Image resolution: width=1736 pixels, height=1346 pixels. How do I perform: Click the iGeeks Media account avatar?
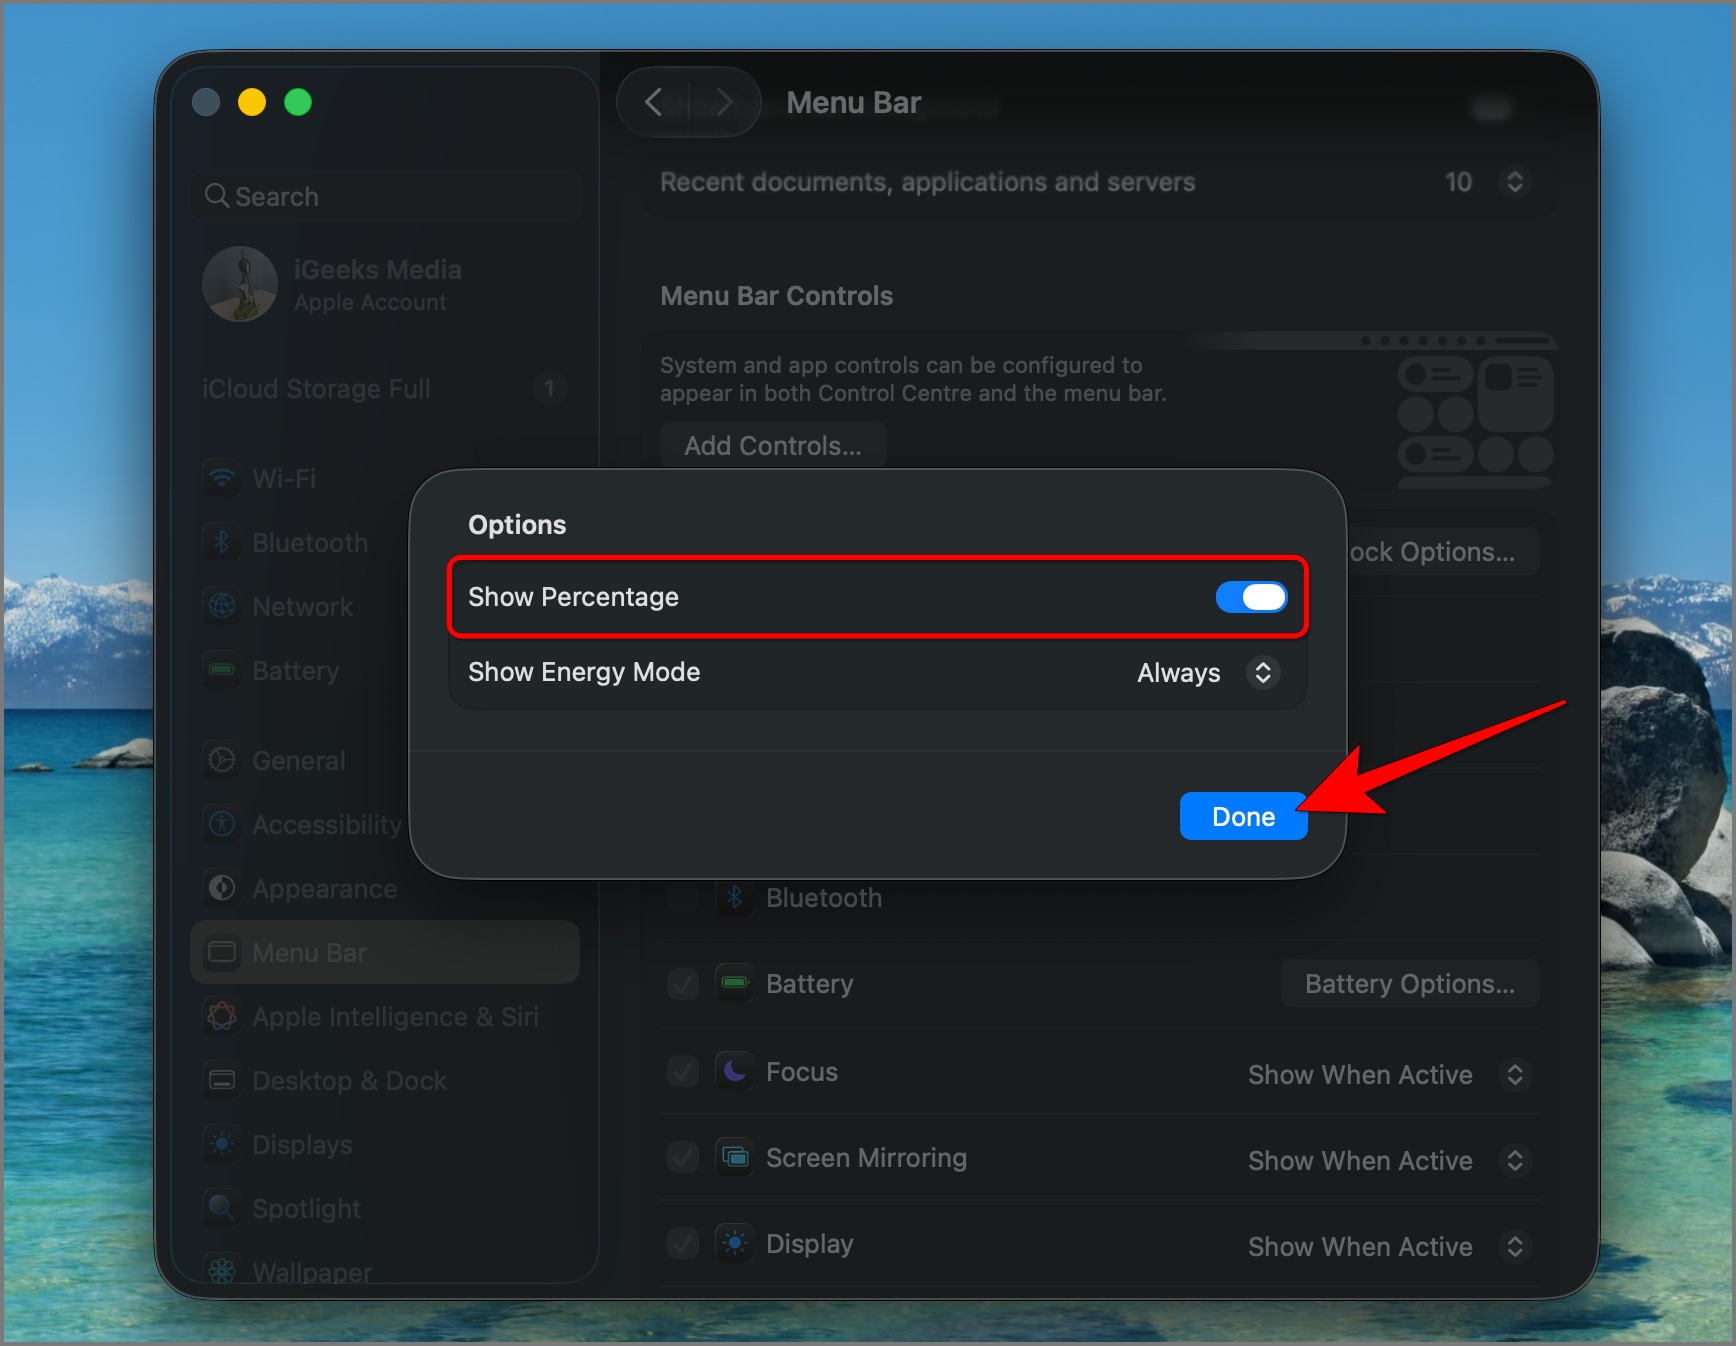point(240,284)
